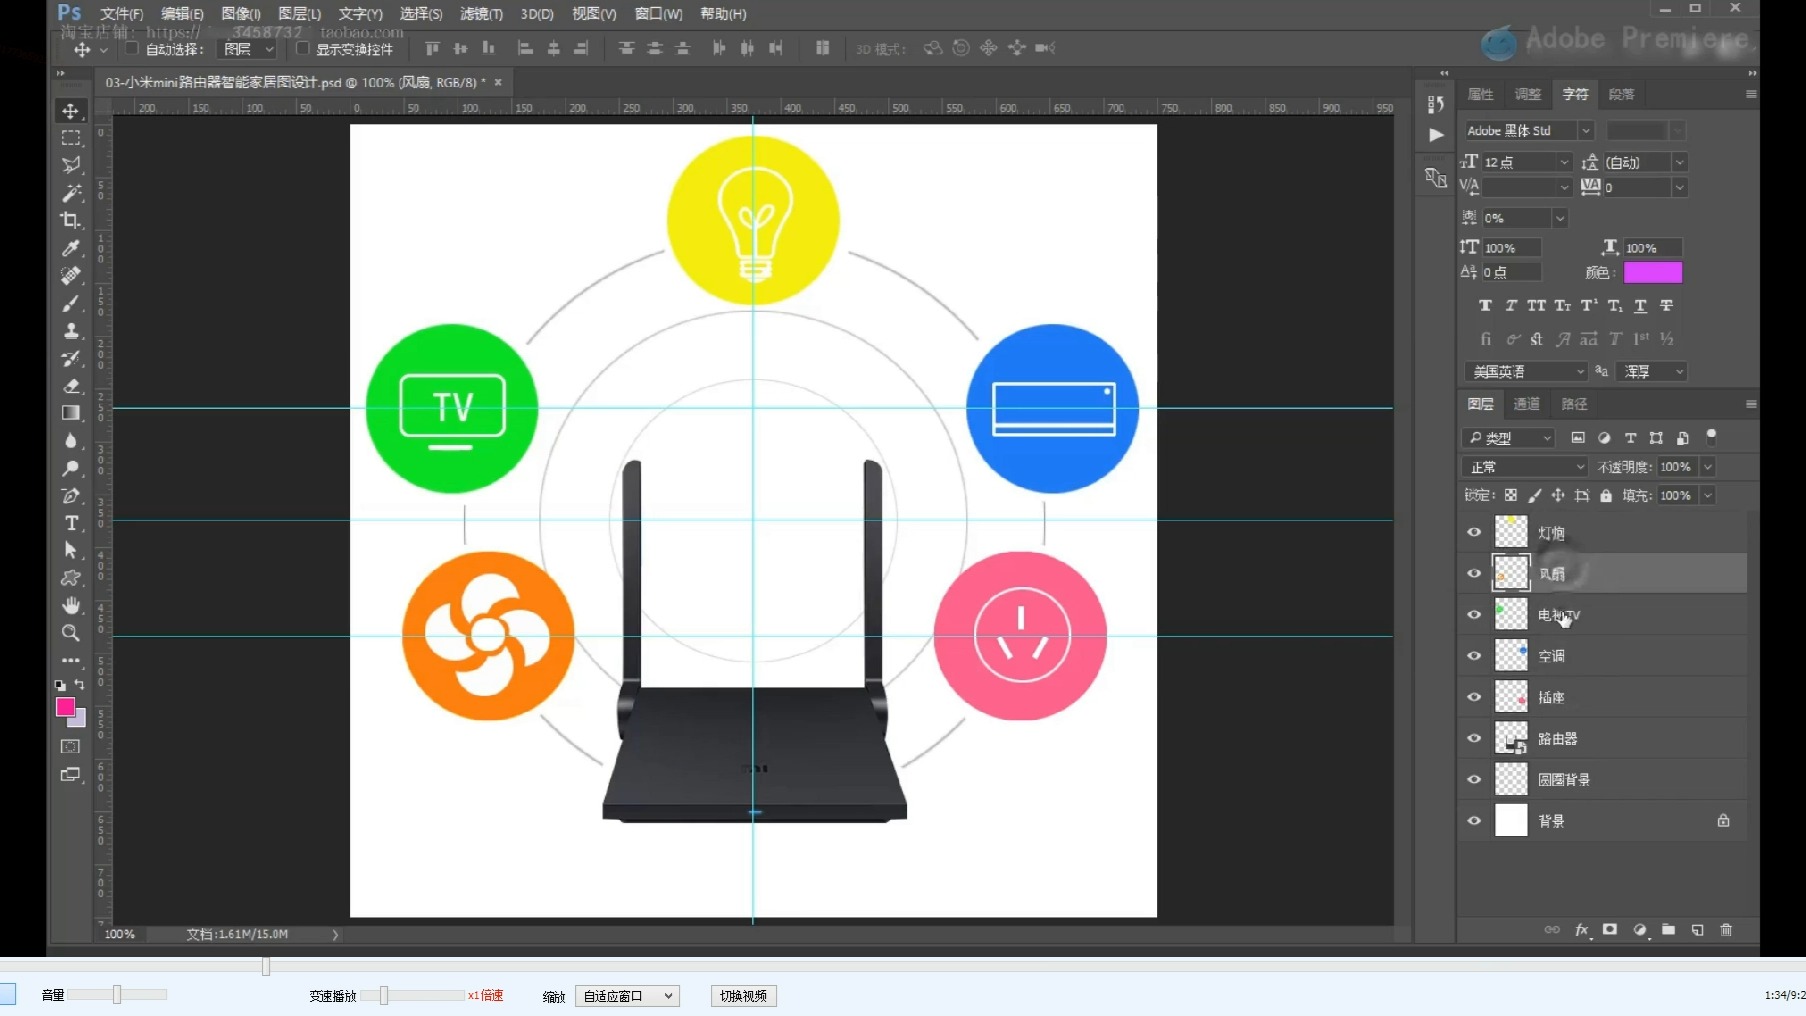Select the Pen tool
Screen dimensions: 1806x1016
pyautogui.click(x=70, y=495)
